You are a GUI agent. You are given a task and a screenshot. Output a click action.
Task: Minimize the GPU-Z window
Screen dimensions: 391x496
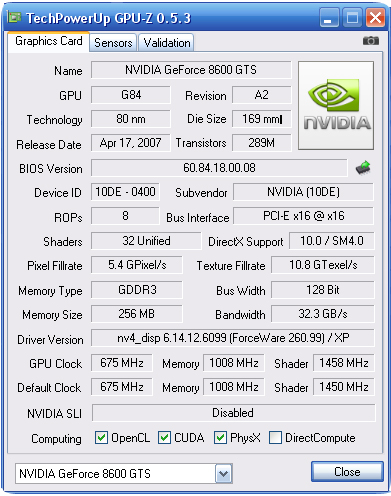(329, 17)
